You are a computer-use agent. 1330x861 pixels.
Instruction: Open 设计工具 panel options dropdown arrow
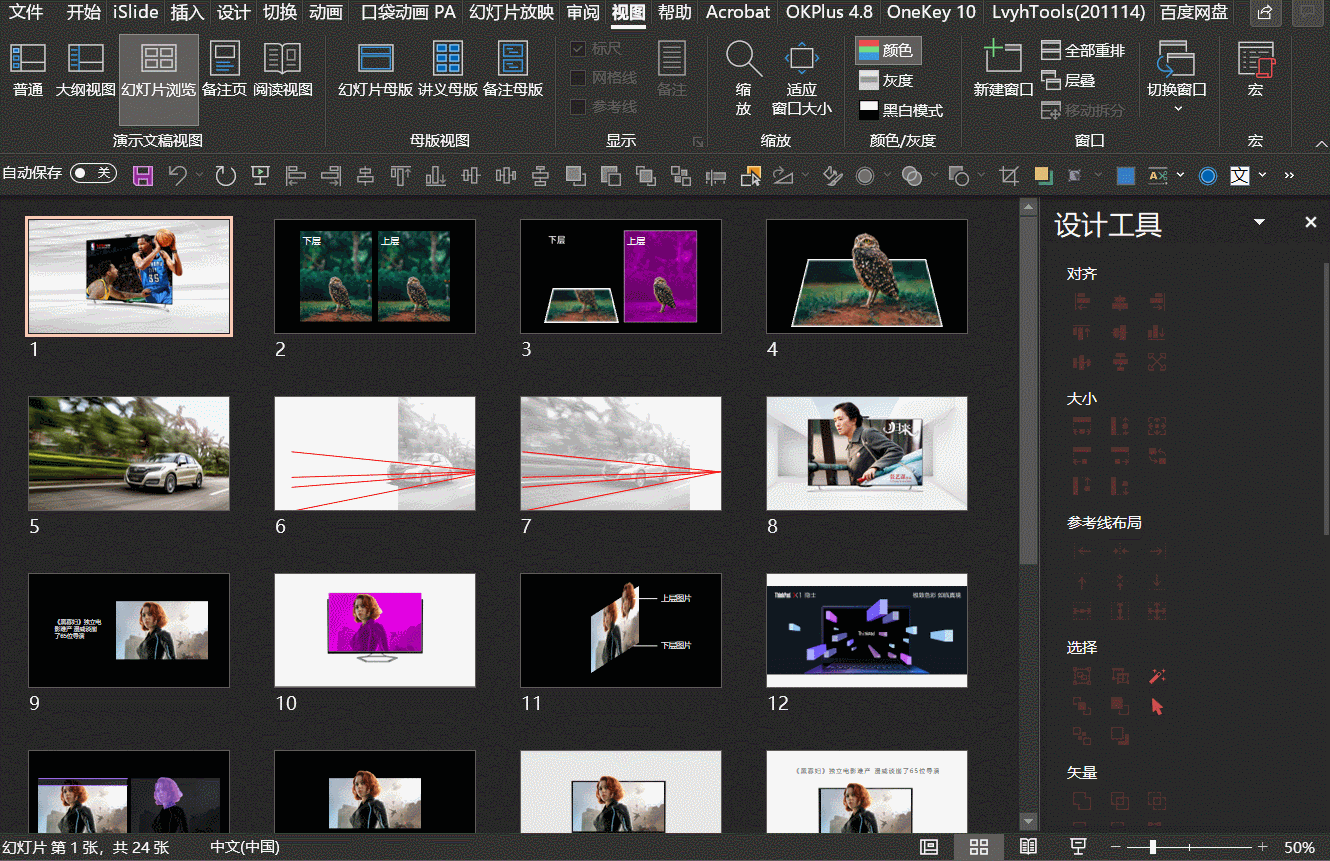point(1260,222)
